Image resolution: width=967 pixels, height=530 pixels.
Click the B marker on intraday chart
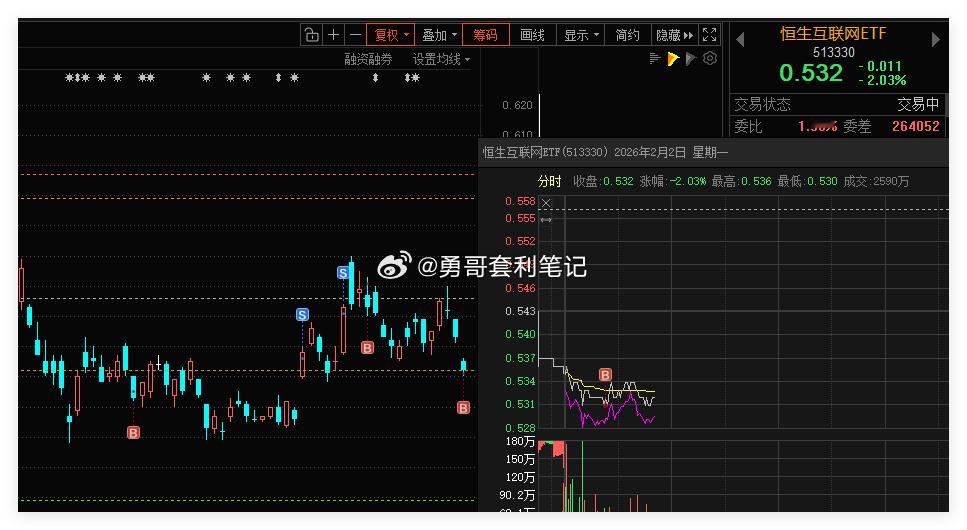pyautogui.click(x=605, y=375)
